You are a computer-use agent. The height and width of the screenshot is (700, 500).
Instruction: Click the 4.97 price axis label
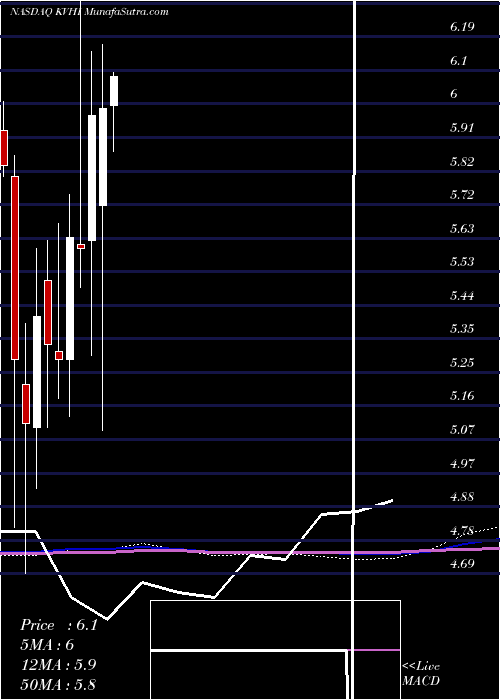[462, 463]
